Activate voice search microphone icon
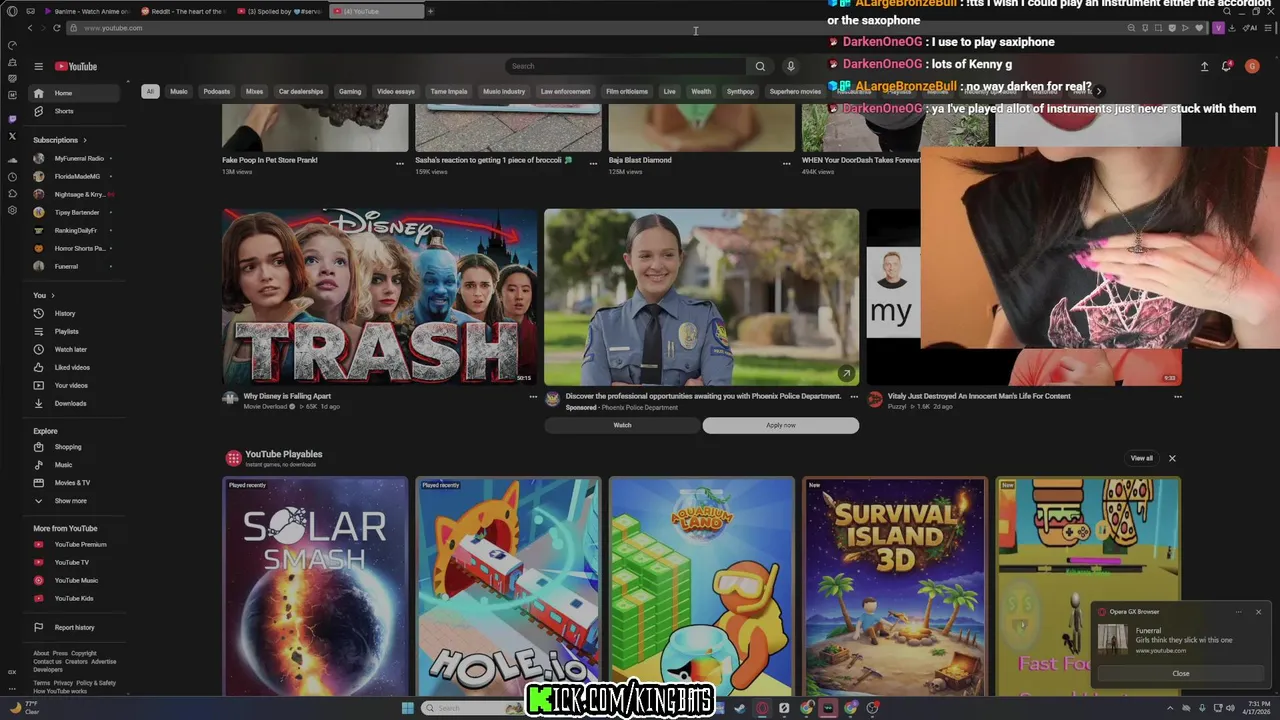 pos(790,66)
